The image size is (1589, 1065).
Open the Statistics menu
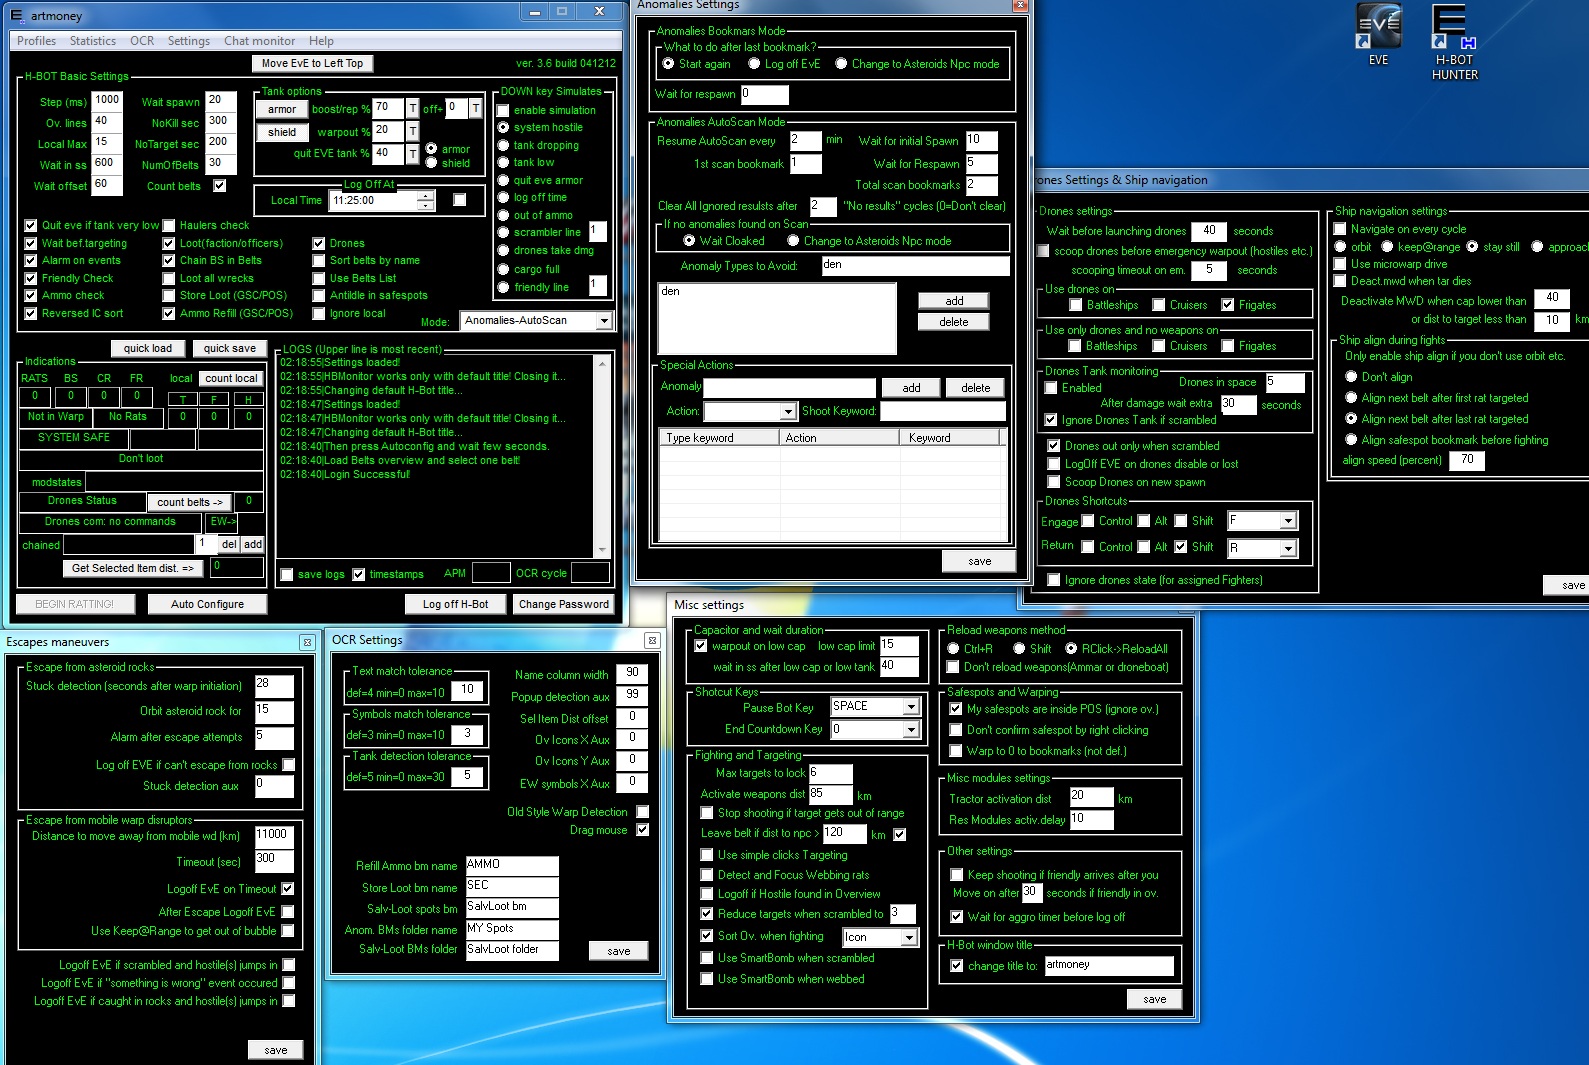(93, 41)
